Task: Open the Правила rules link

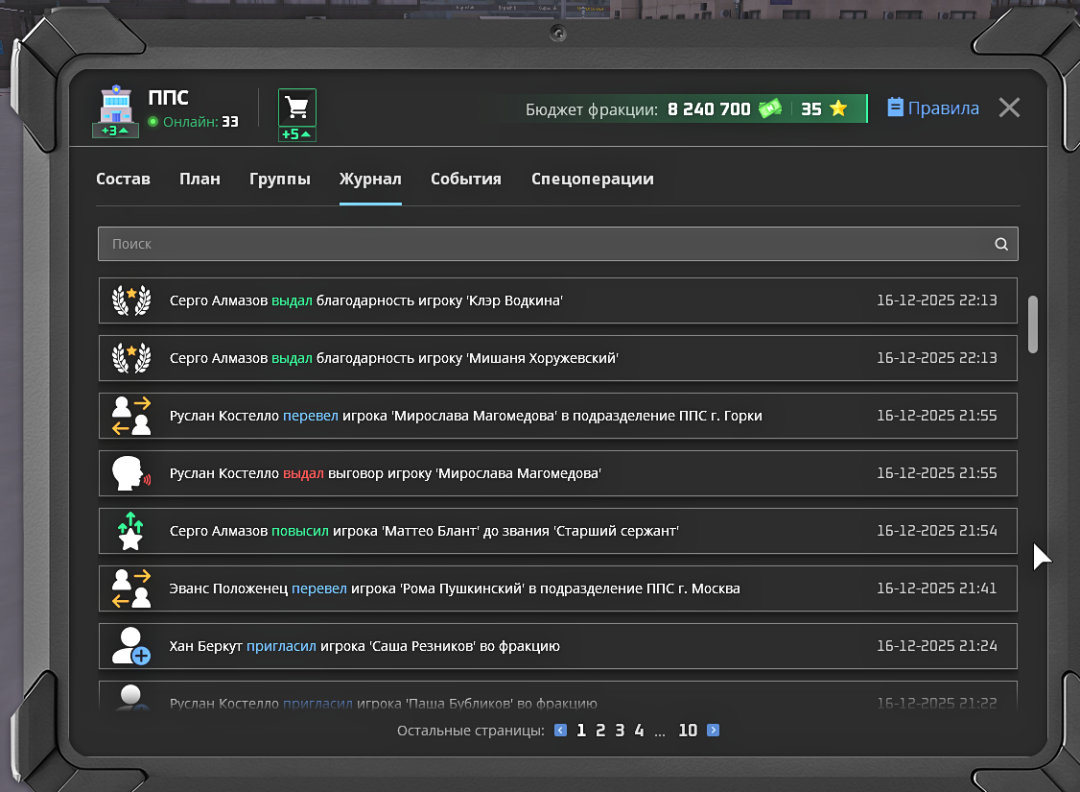Action: tap(933, 108)
